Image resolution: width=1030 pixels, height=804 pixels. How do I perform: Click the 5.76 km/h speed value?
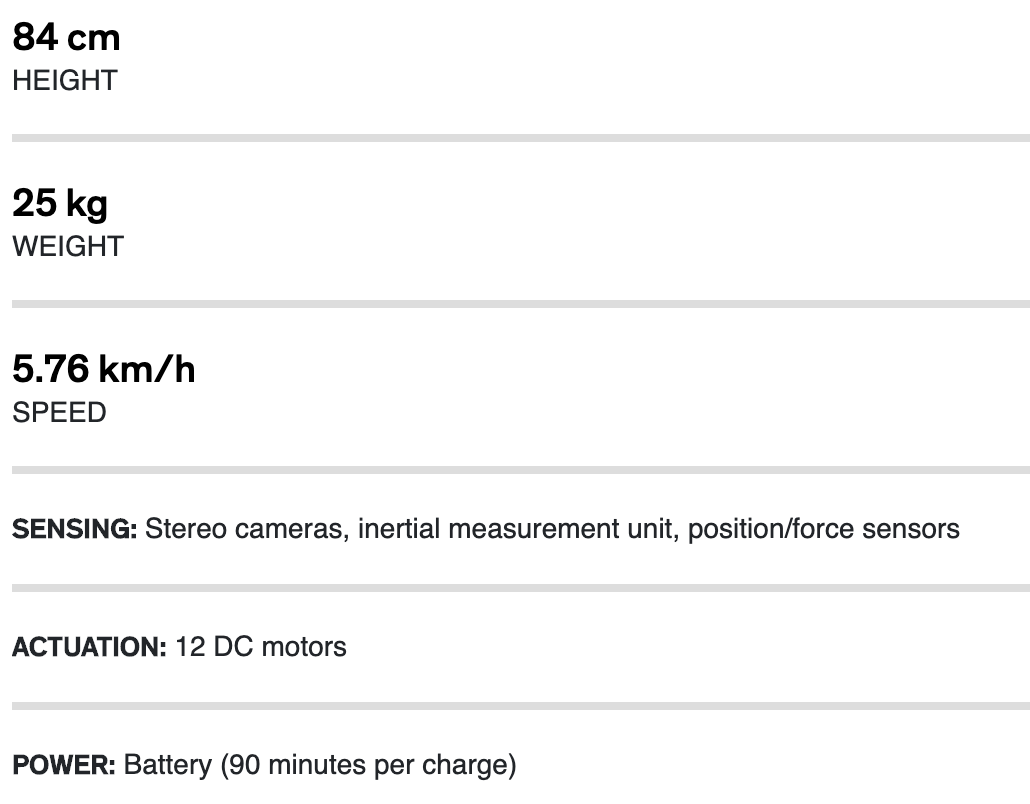(104, 370)
